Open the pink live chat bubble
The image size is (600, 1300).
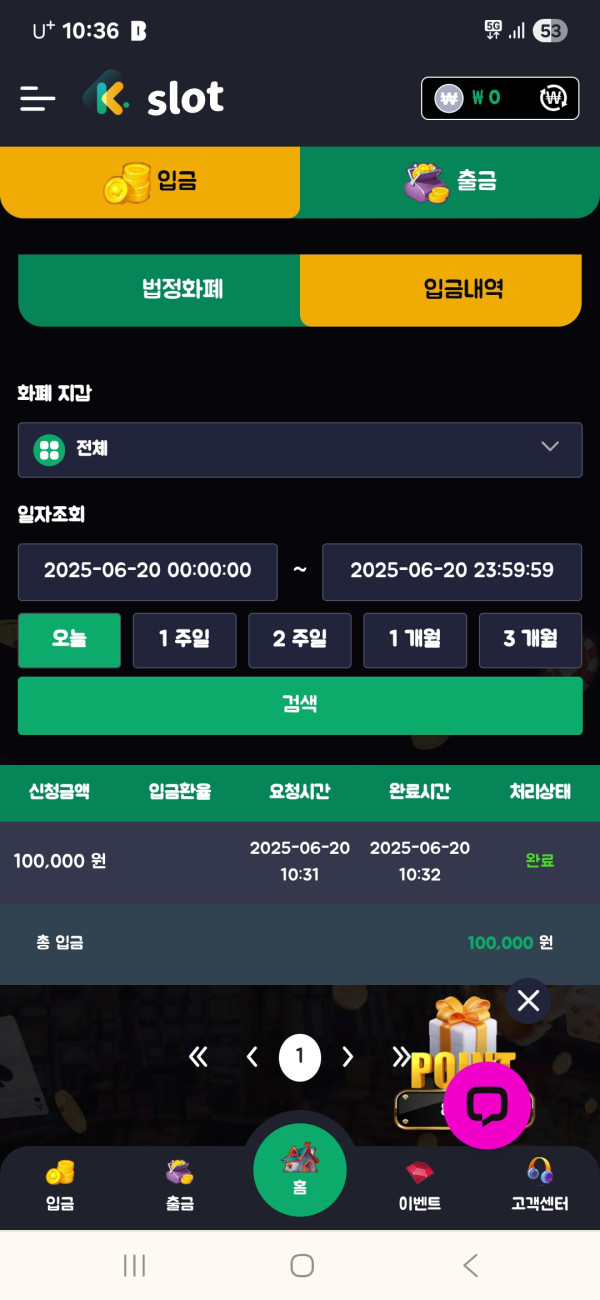[487, 1105]
